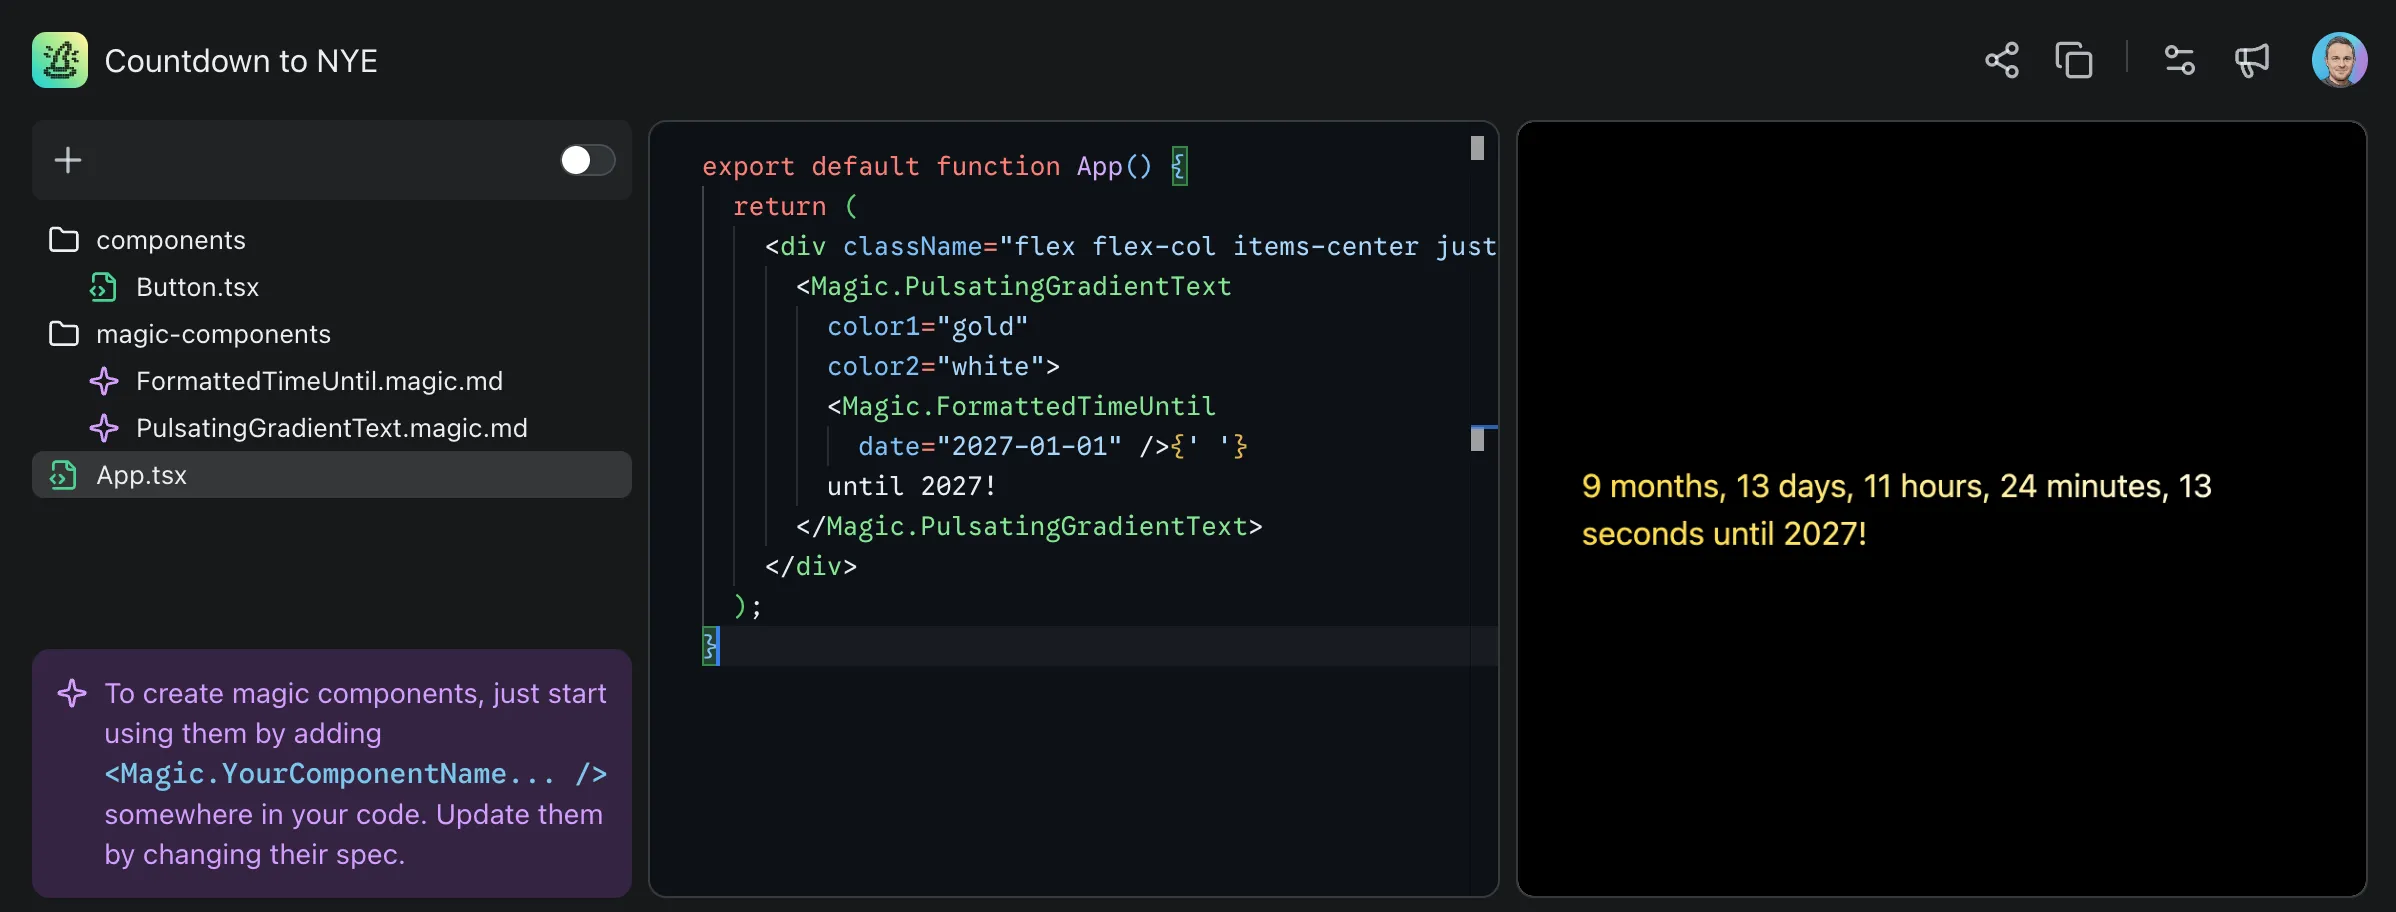Select App.tsx in the file tree
The image size is (2396, 912).
click(141, 475)
